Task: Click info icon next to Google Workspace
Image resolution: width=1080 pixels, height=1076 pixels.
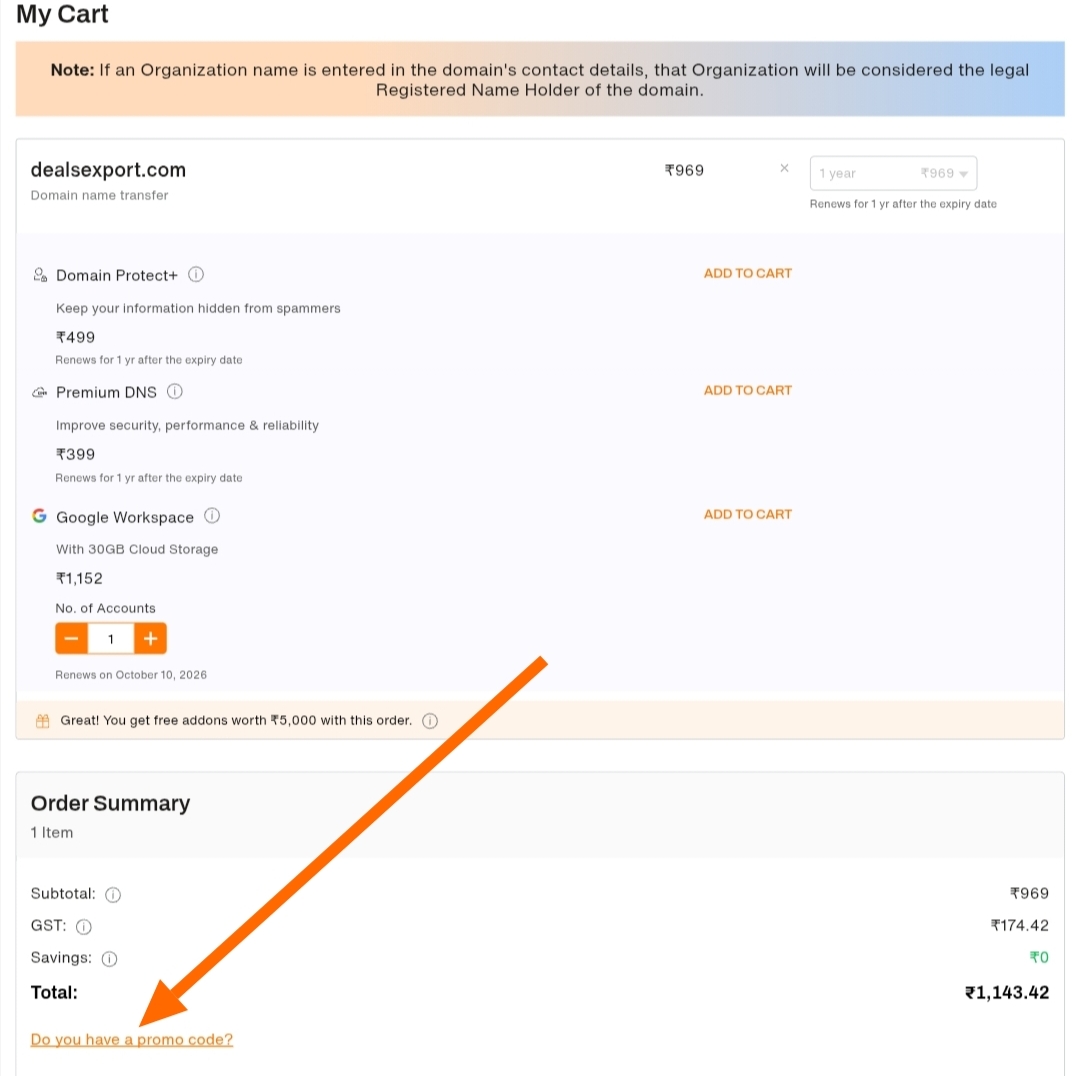Action: pyautogui.click(x=212, y=516)
